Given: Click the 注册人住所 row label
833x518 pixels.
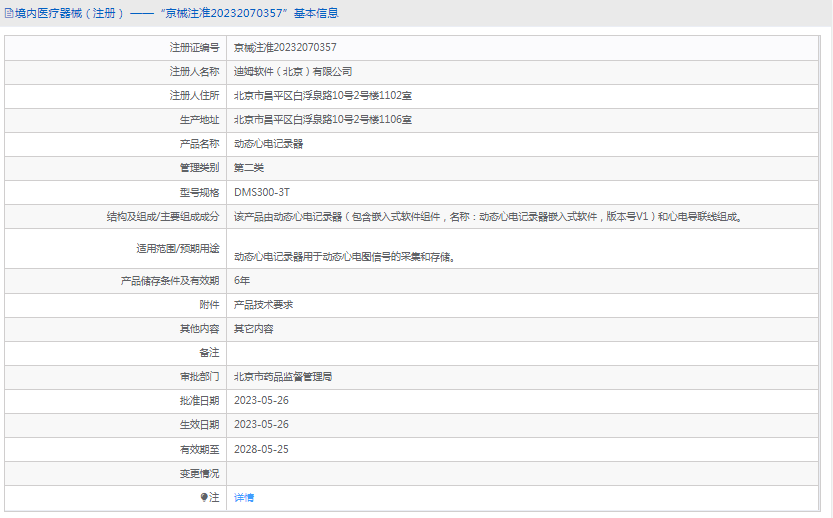Looking at the screenshot, I should click(194, 96).
